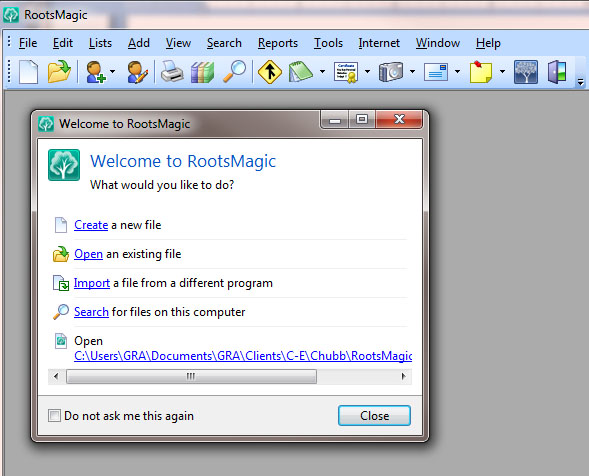This screenshot has width=589, height=476.
Task: Open the Edit menu
Action: tap(63, 43)
